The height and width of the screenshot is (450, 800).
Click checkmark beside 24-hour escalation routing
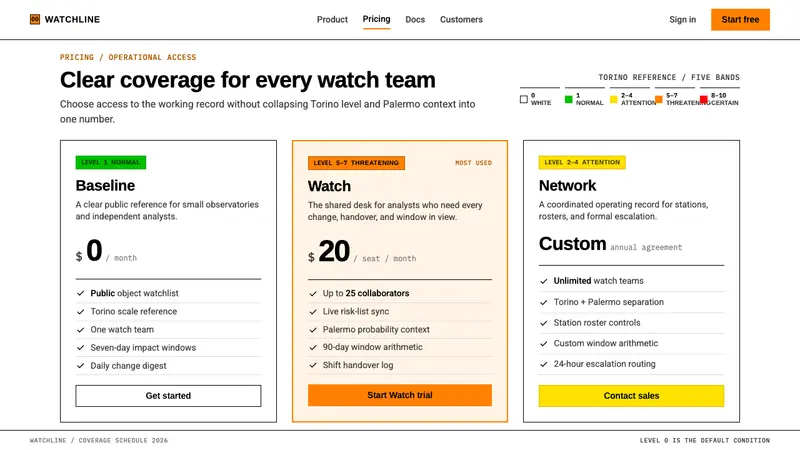(544, 364)
